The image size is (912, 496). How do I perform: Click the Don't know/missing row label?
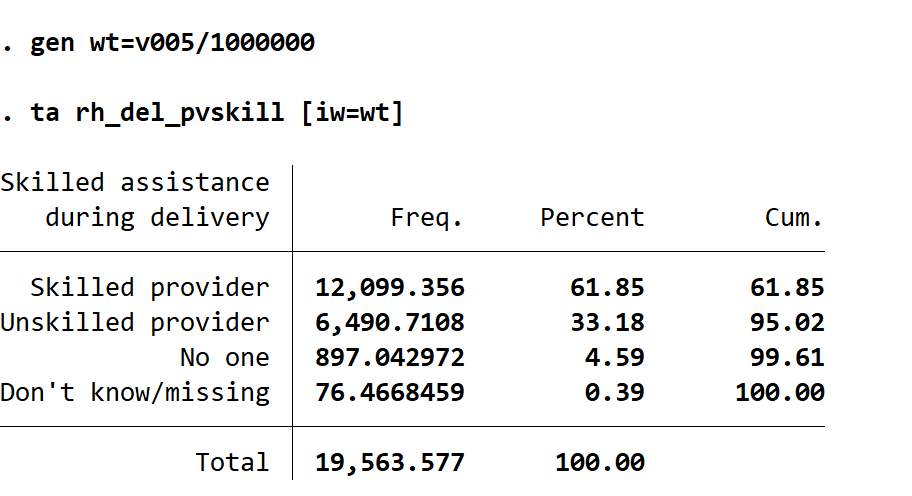coord(135,393)
